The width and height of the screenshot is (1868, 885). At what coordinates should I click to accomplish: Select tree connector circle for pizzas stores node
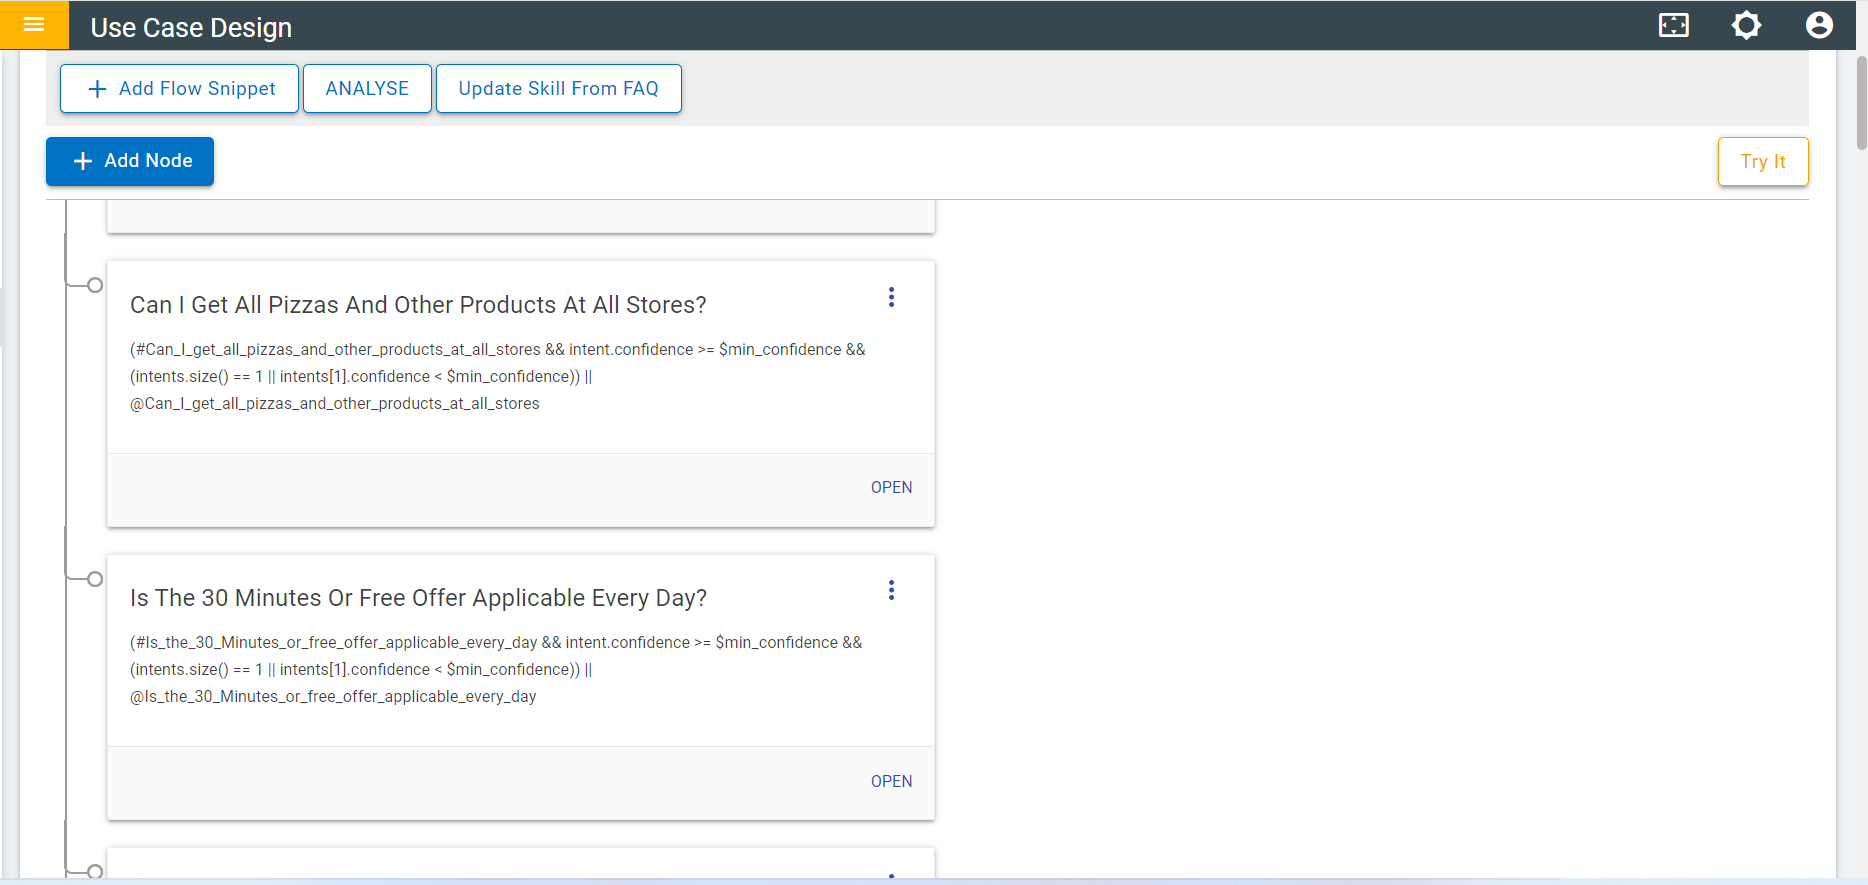coord(95,285)
